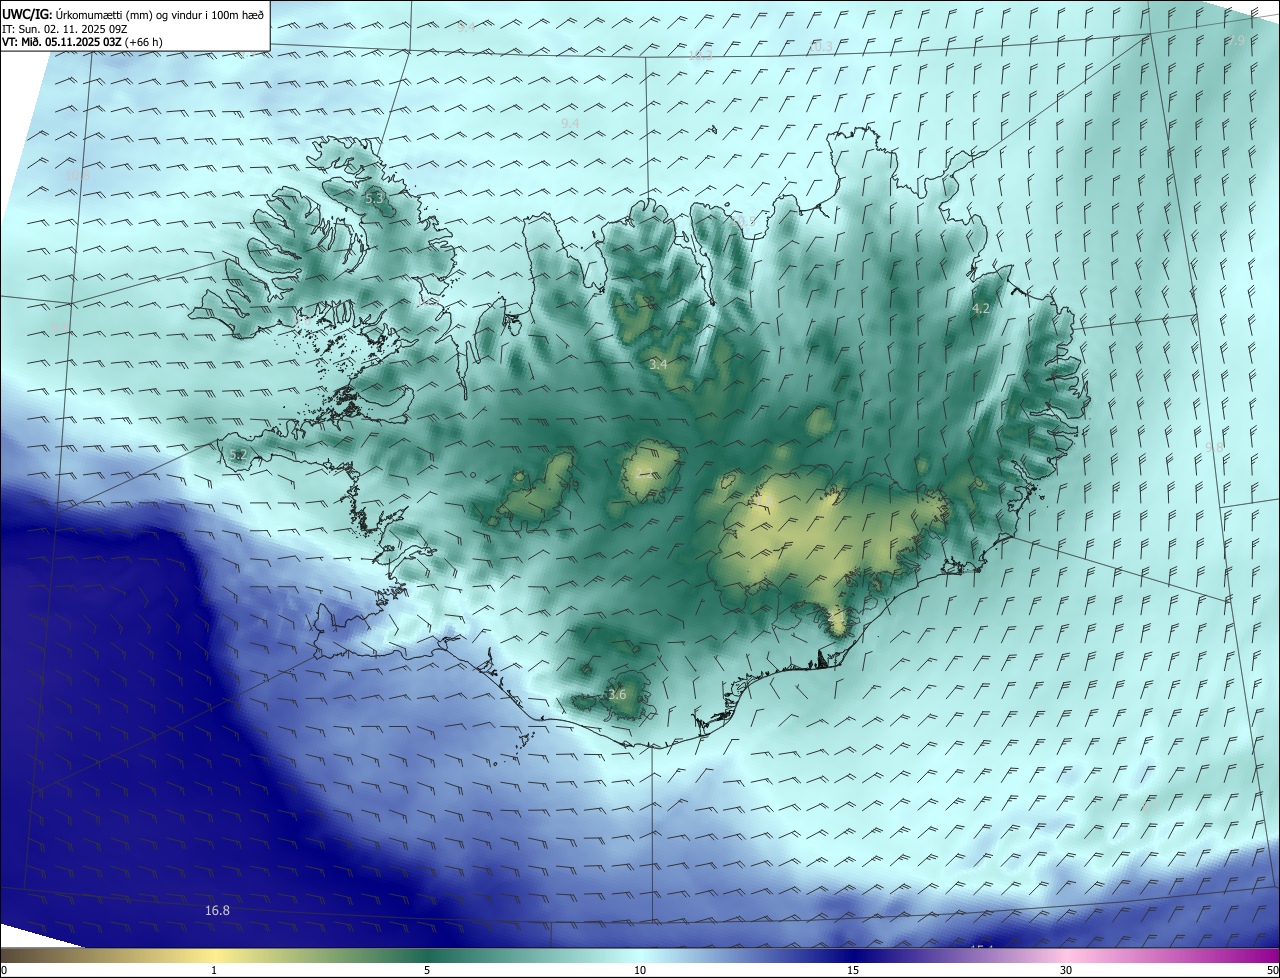Viewport: 1280px width, 978px height.
Task: Click the 5.2 value on Snæfellsnes peninsula
Action: (x=237, y=455)
